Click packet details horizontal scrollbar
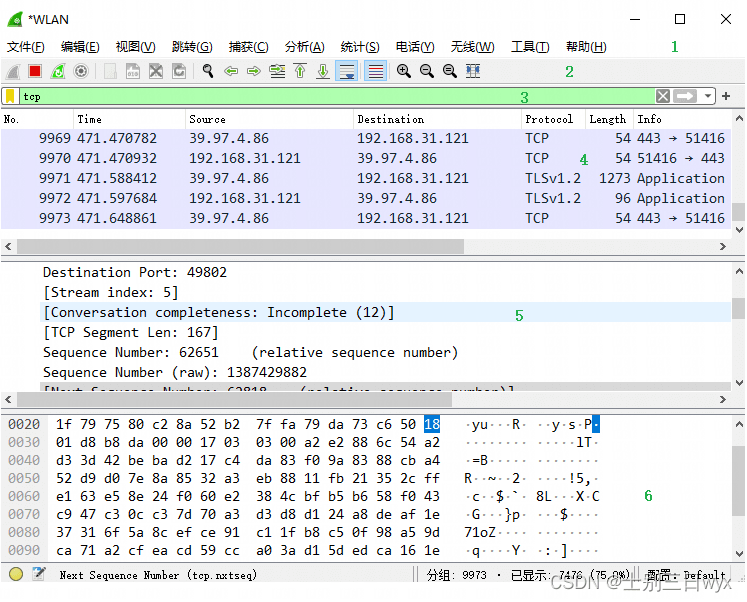 (x=234, y=399)
